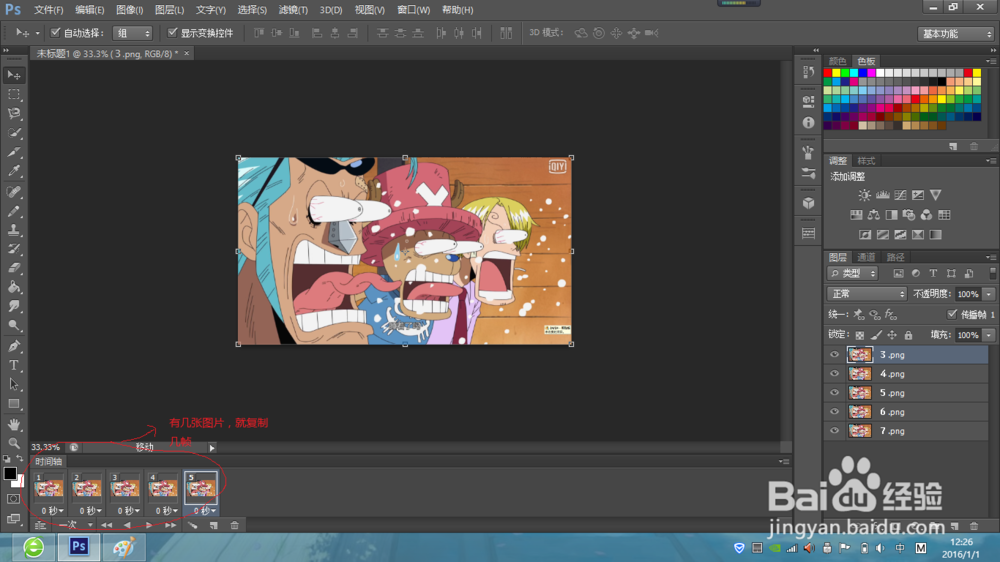Delete the selected timeline frame

pos(235,525)
